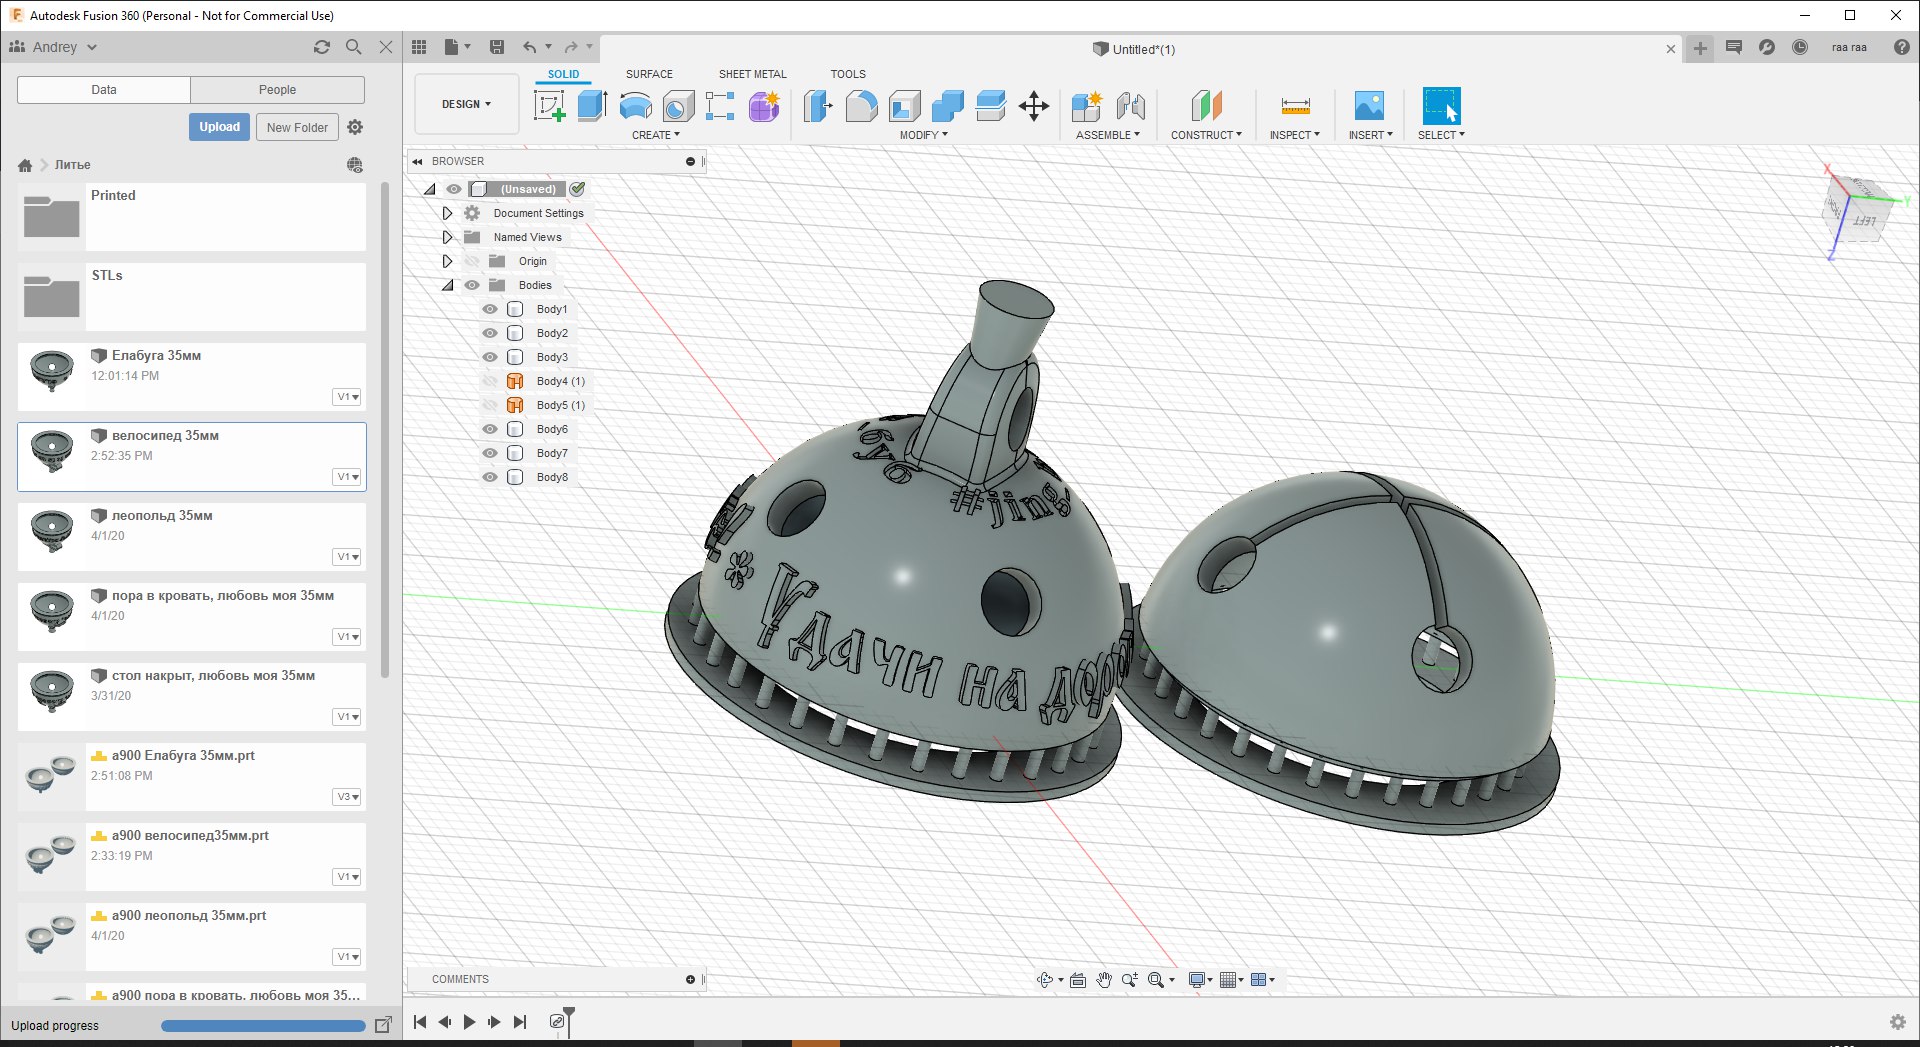Click the Insert Decal image icon
The height and width of the screenshot is (1047, 1920).
[1369, 106]
